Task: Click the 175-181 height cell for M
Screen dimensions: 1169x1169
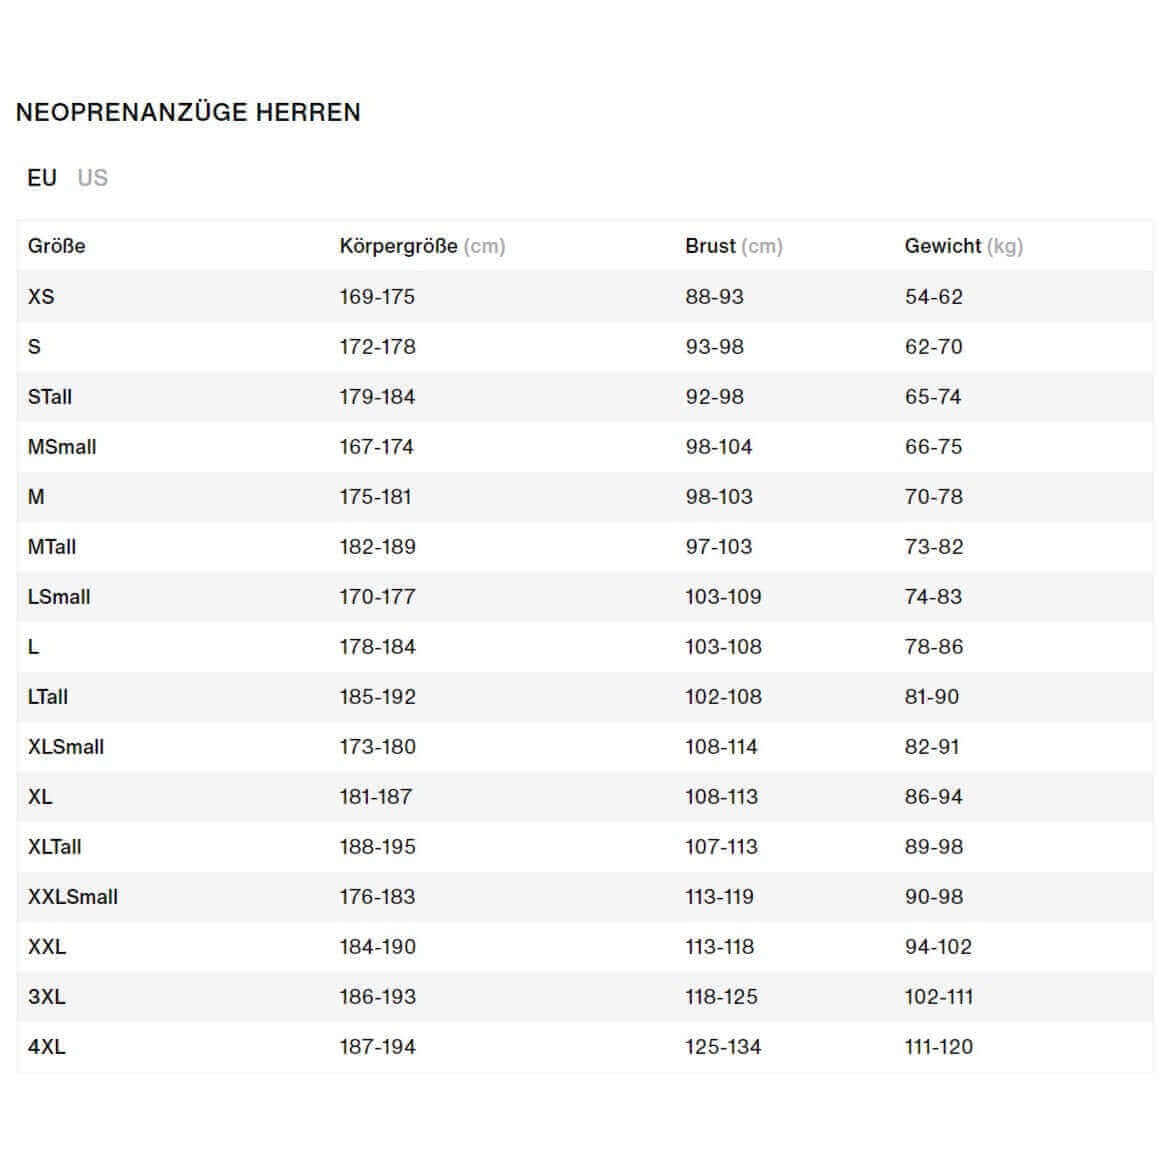Action: 375,497
